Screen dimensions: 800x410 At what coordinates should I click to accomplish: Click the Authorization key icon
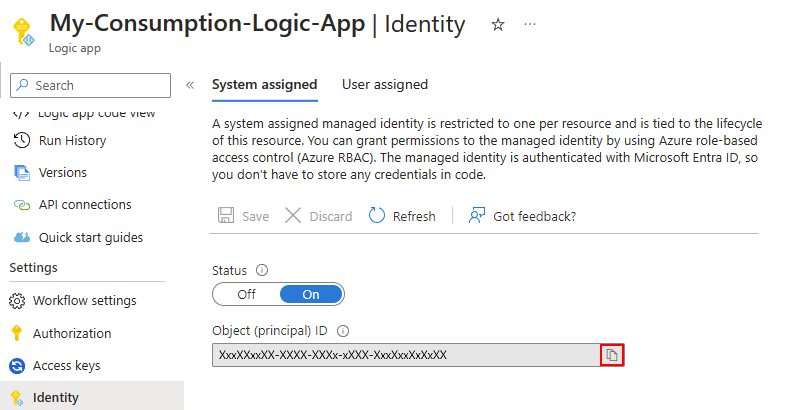coord(17,333)
